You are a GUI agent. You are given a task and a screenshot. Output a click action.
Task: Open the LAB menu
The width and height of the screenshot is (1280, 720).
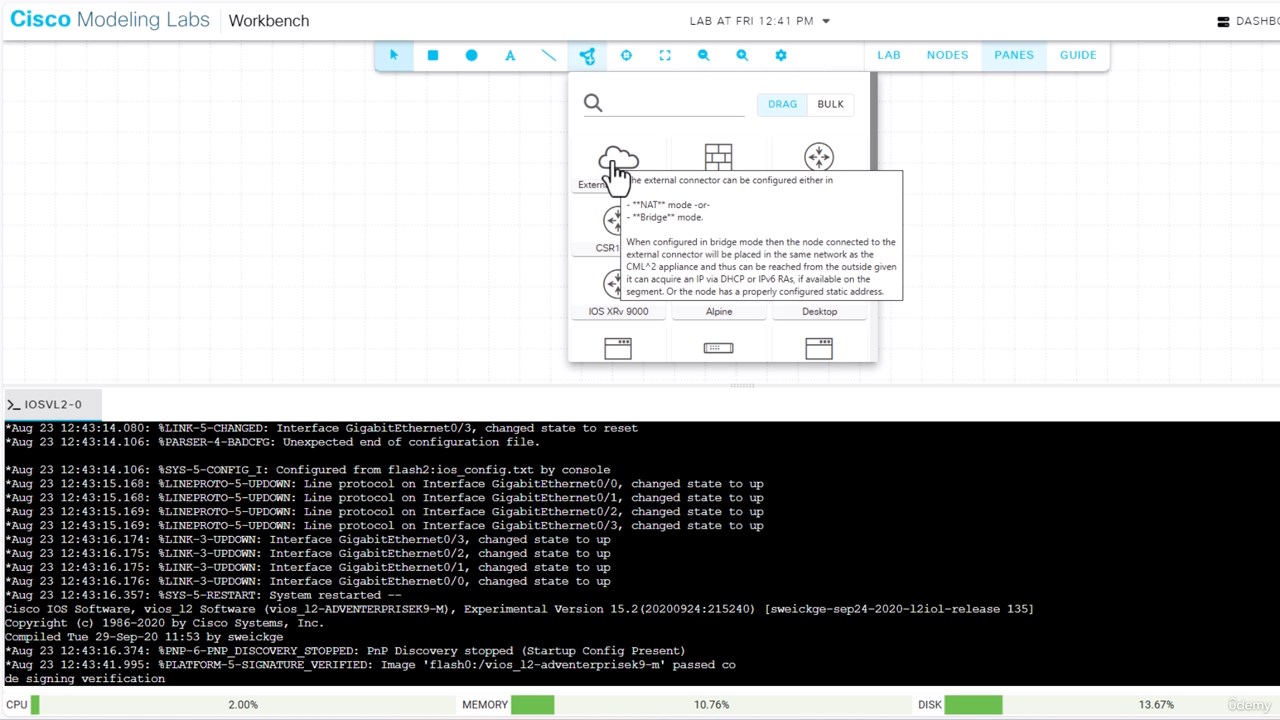coord(888,55)
